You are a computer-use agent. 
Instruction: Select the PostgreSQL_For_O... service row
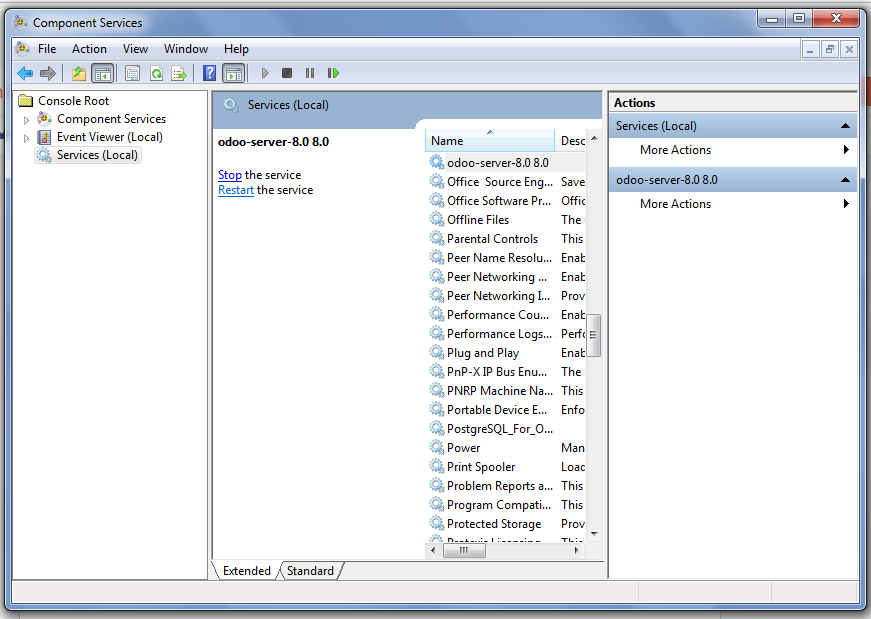point(506,428)
